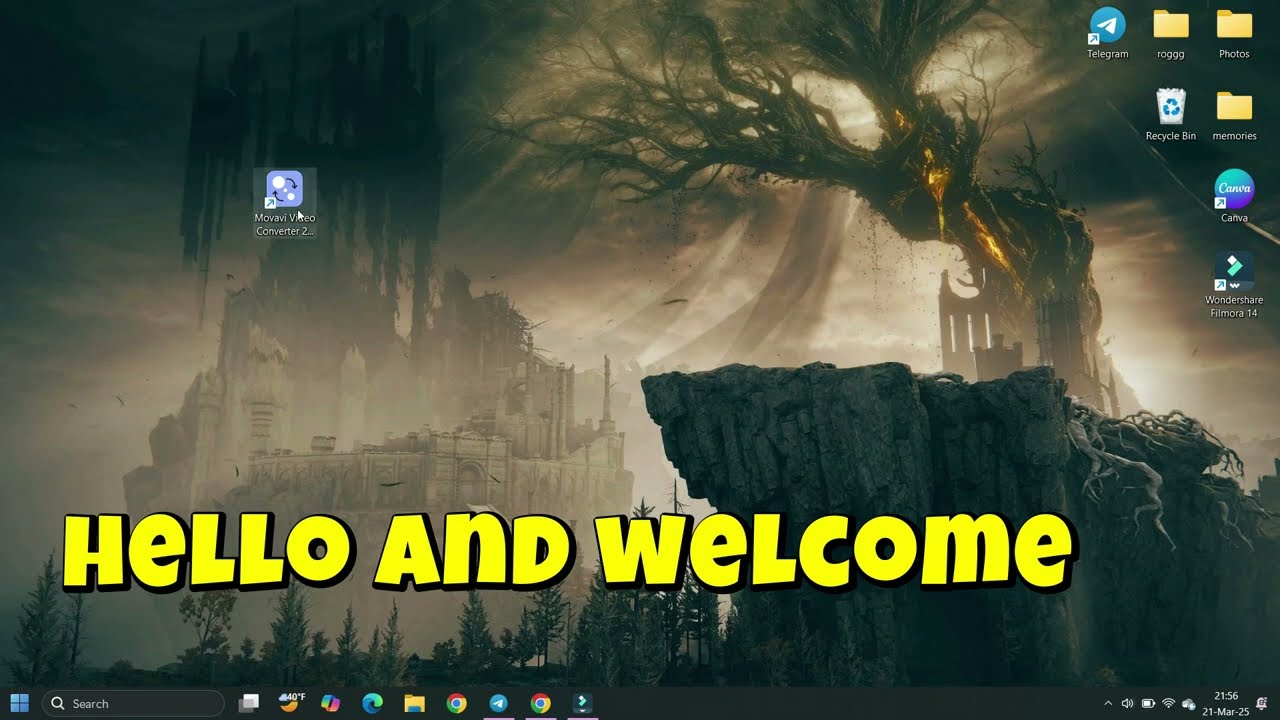This screenshot has height=720, width=1280.
Task: Open the Canva desktop shortcut
Action: point(1234,196)
